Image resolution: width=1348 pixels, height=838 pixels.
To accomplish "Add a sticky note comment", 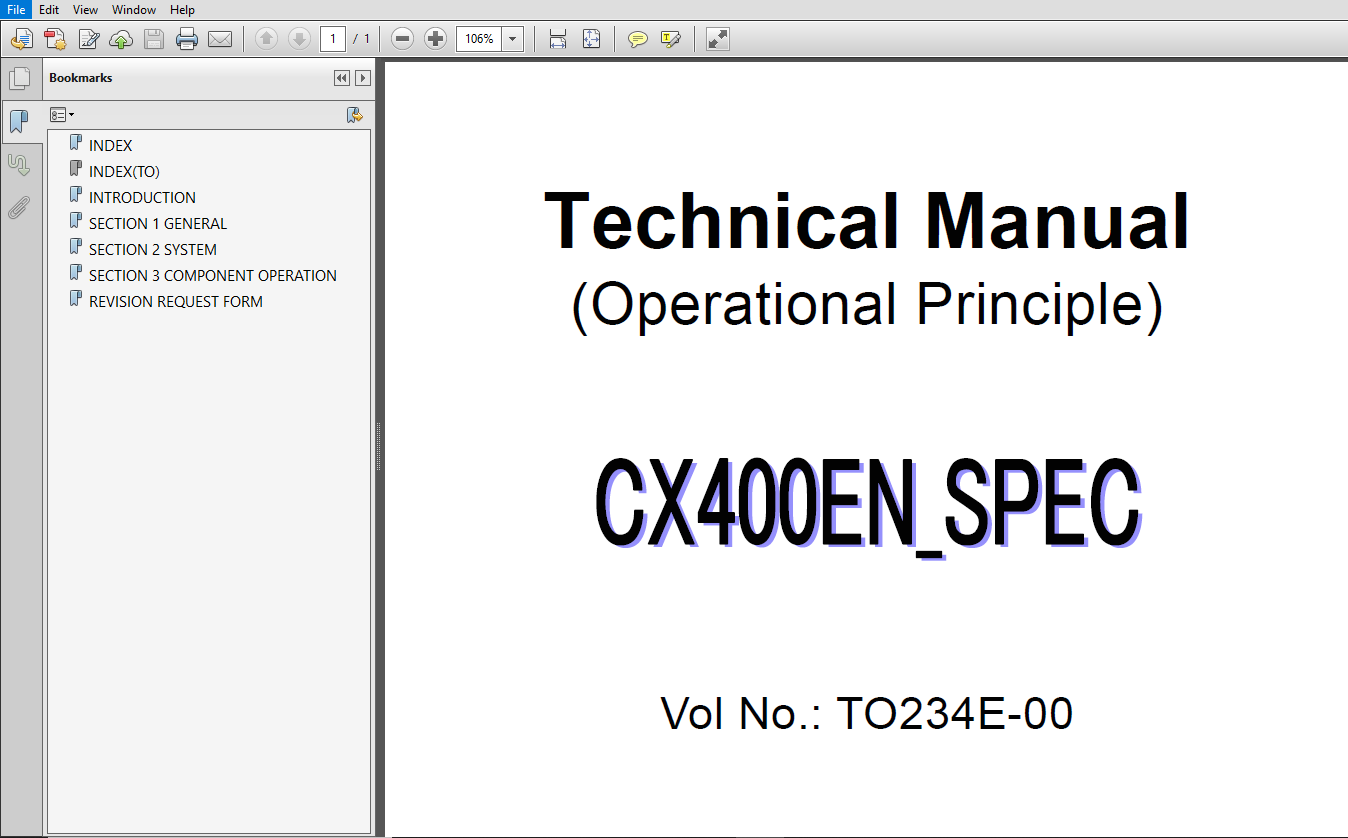I will 637,39.
